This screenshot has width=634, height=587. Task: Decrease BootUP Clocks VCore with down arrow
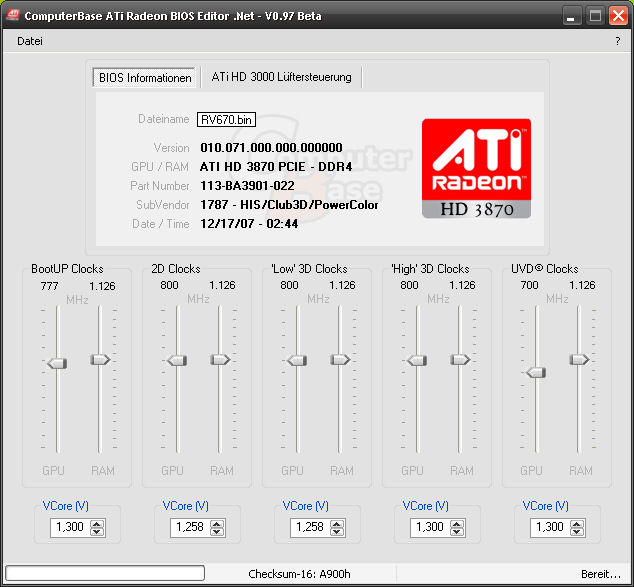97,532
